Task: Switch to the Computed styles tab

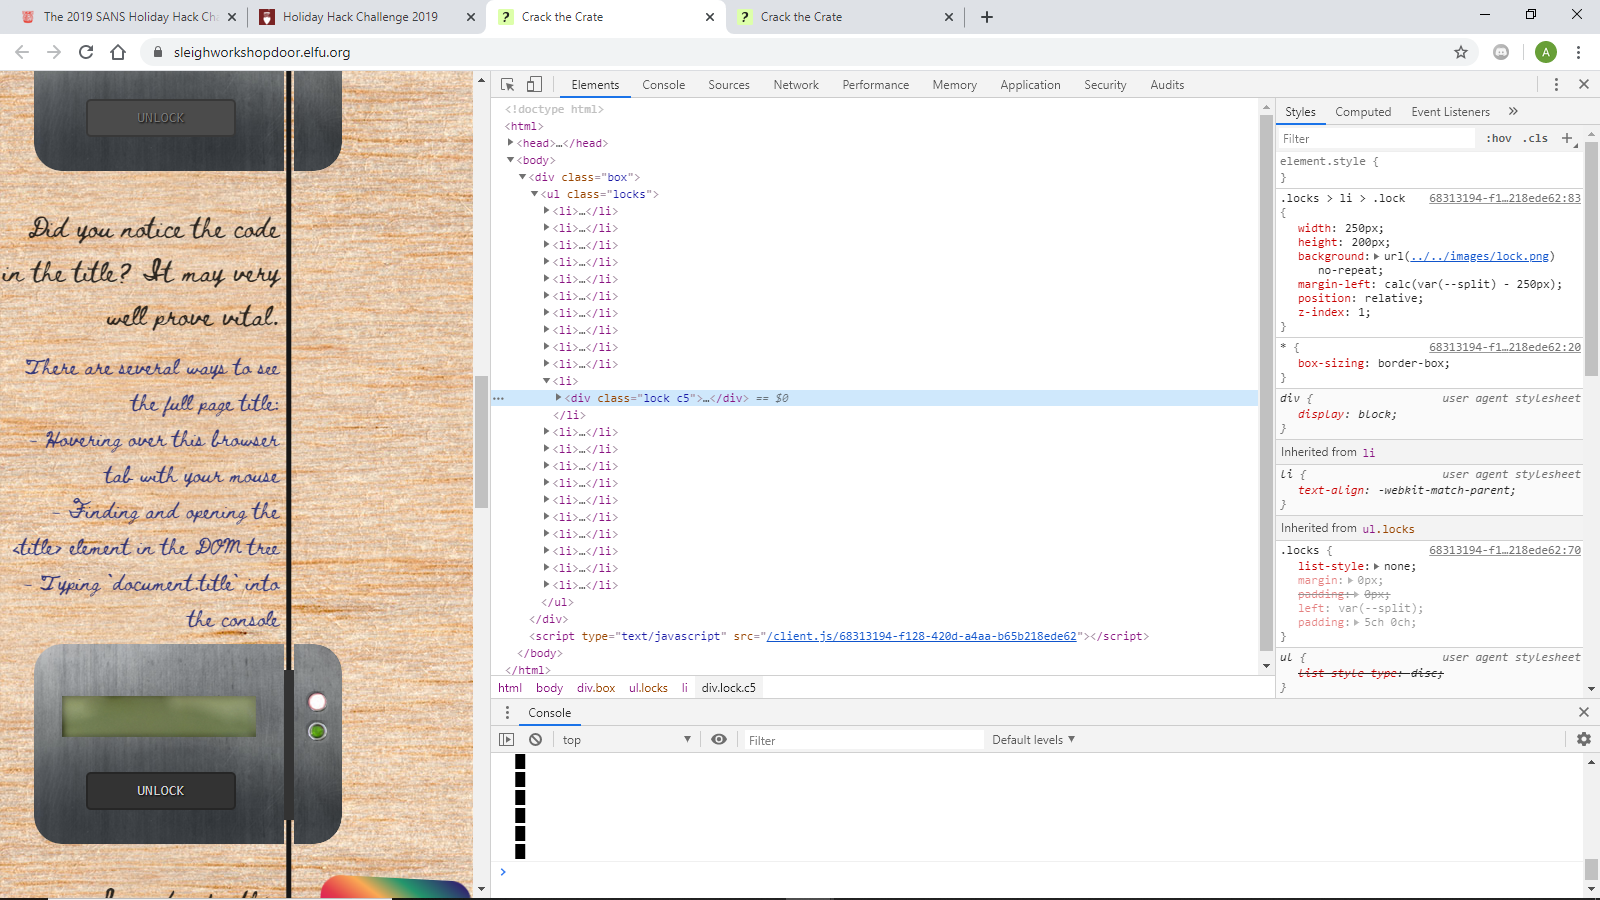Action: [1363, 112]
